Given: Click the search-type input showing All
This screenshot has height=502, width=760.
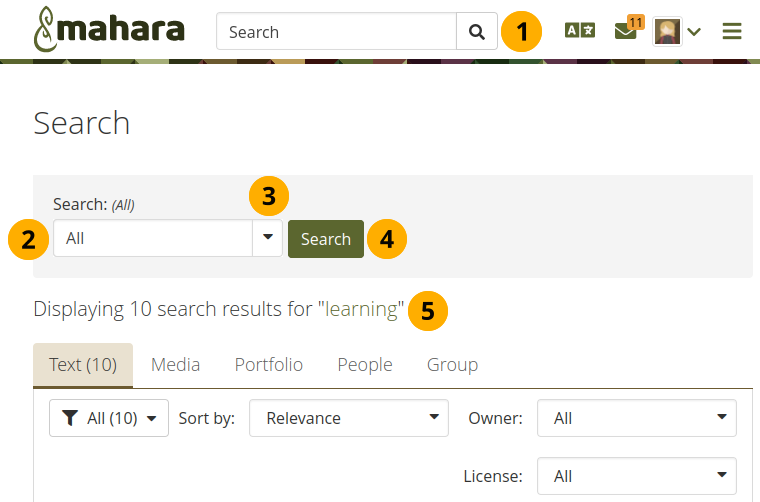Looking at the screenshot, I should (153, 239).
